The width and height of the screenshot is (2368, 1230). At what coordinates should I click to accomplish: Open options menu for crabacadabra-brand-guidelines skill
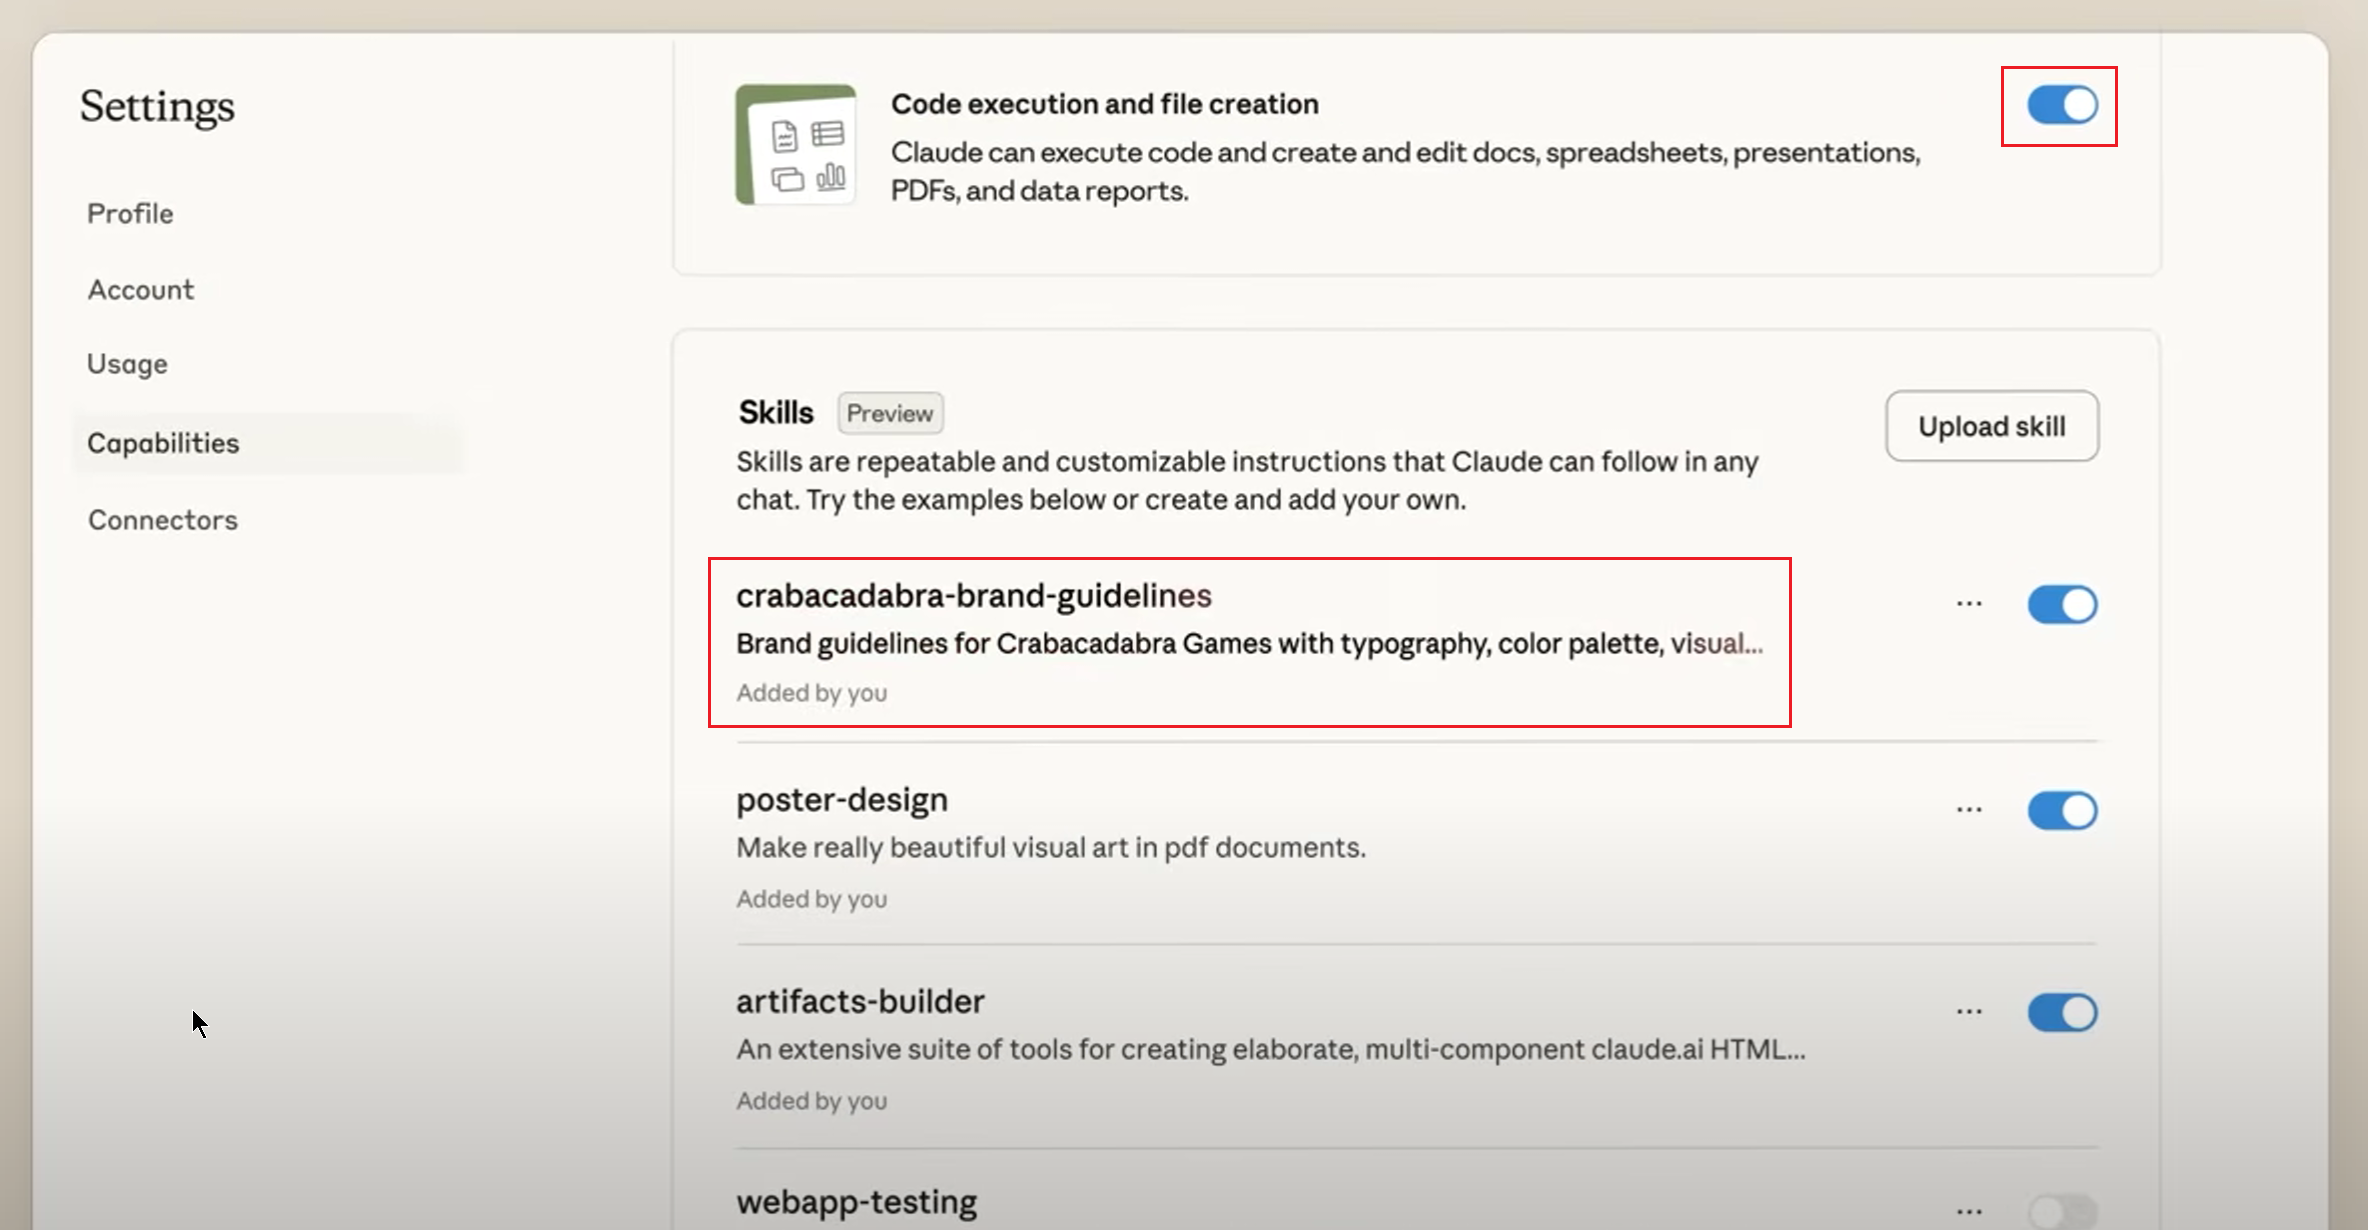[1969, 604]
